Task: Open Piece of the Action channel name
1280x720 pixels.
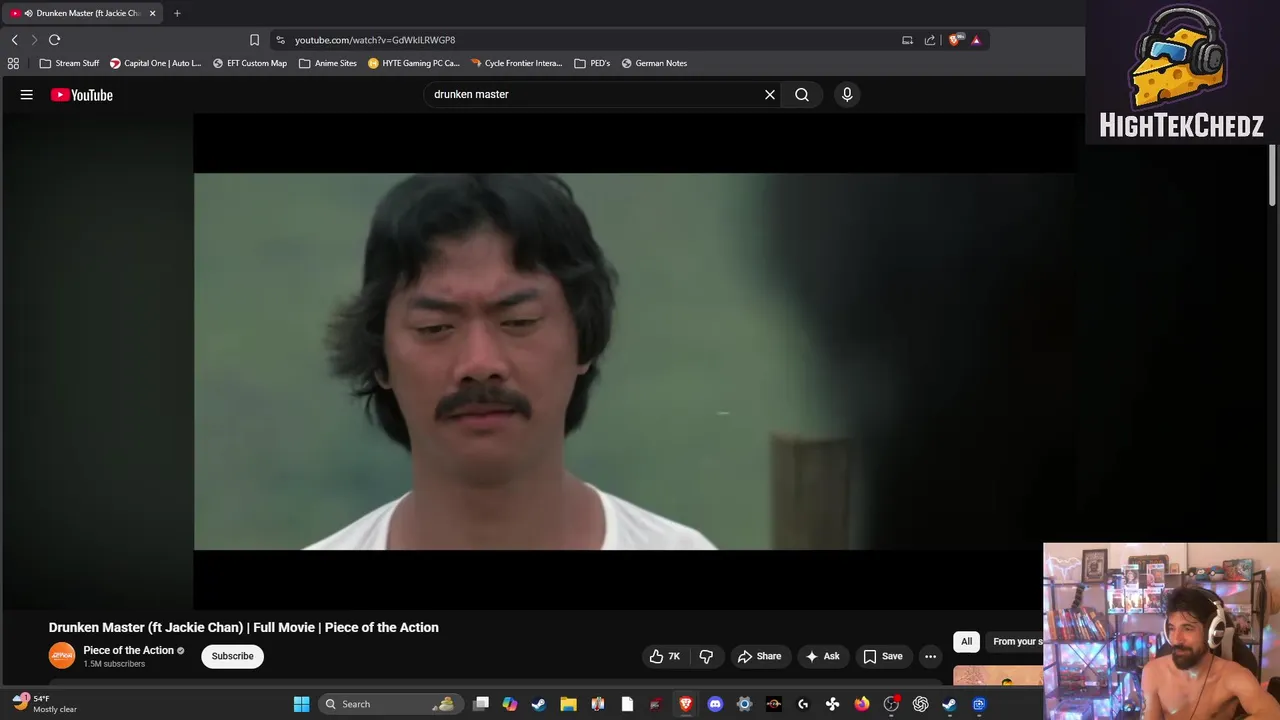Action: (x=128, y=650)
